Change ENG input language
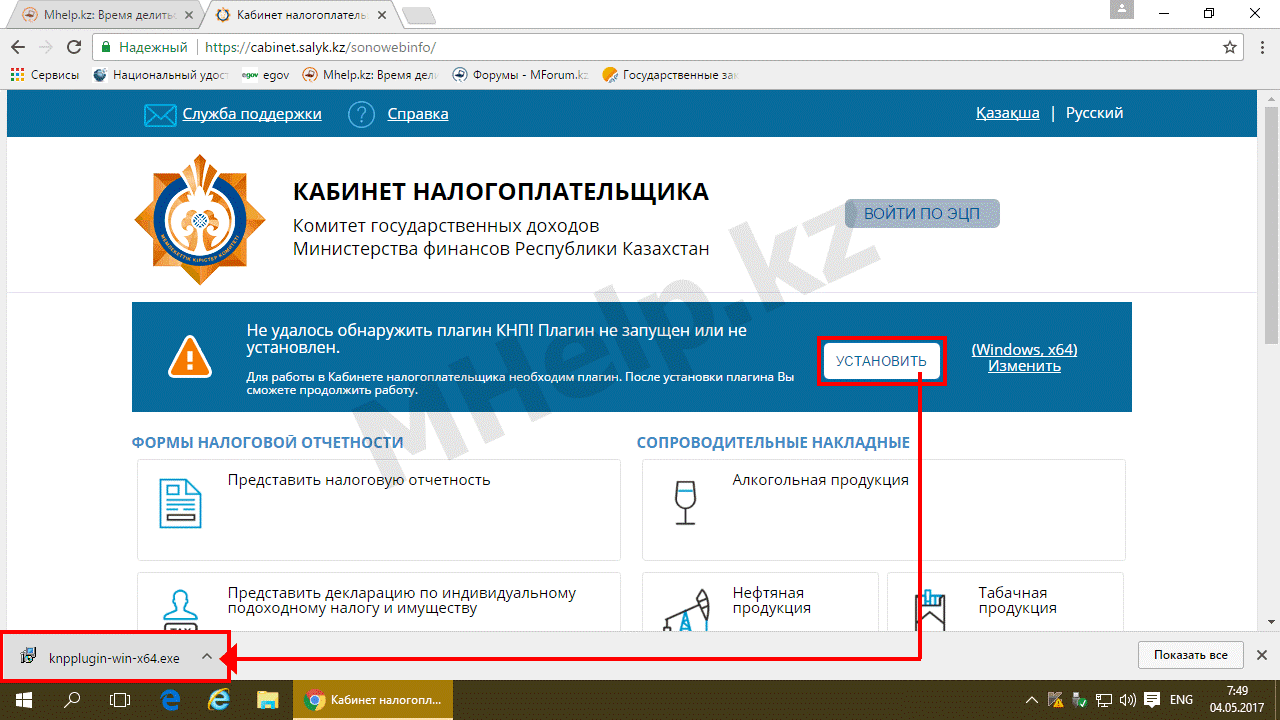This screenshot has height=720, width=1280. pos(1182,700)
